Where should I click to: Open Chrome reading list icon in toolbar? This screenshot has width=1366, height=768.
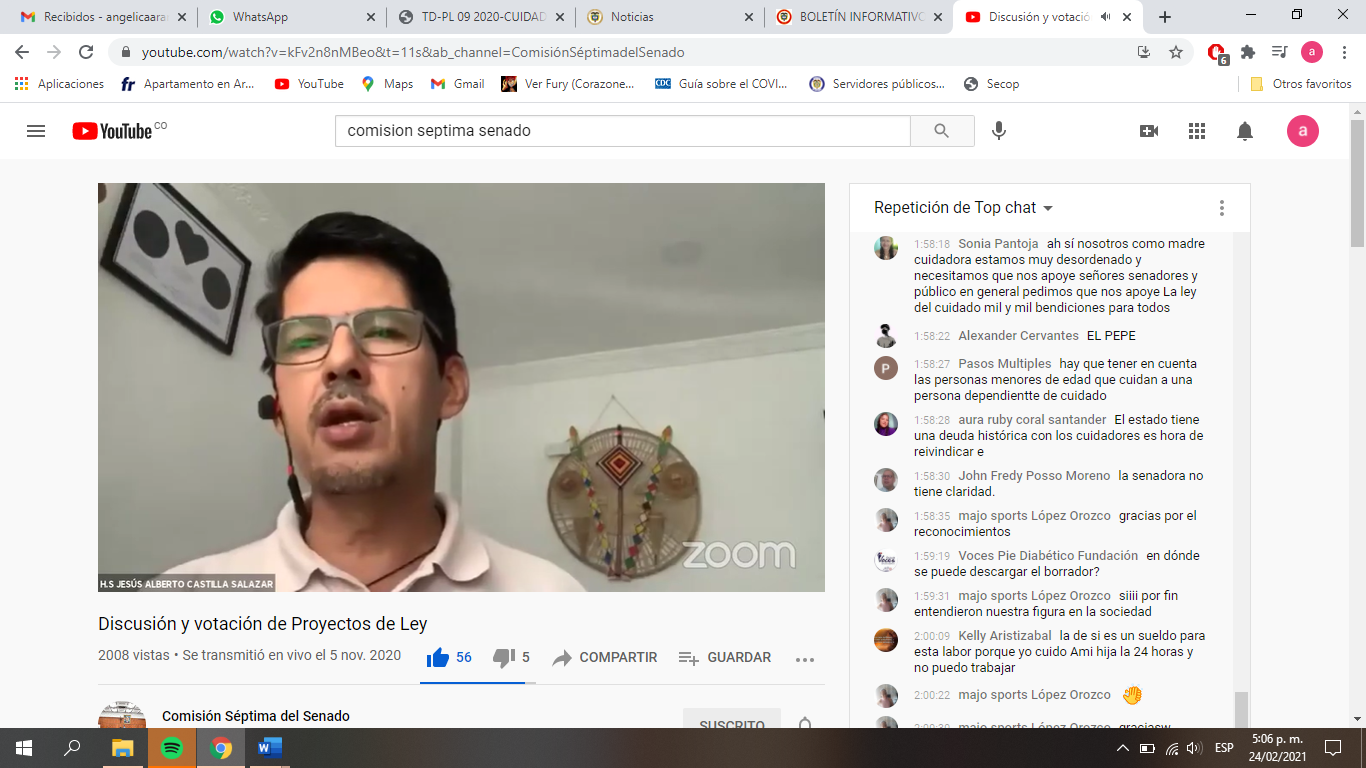coord(1279,52)
